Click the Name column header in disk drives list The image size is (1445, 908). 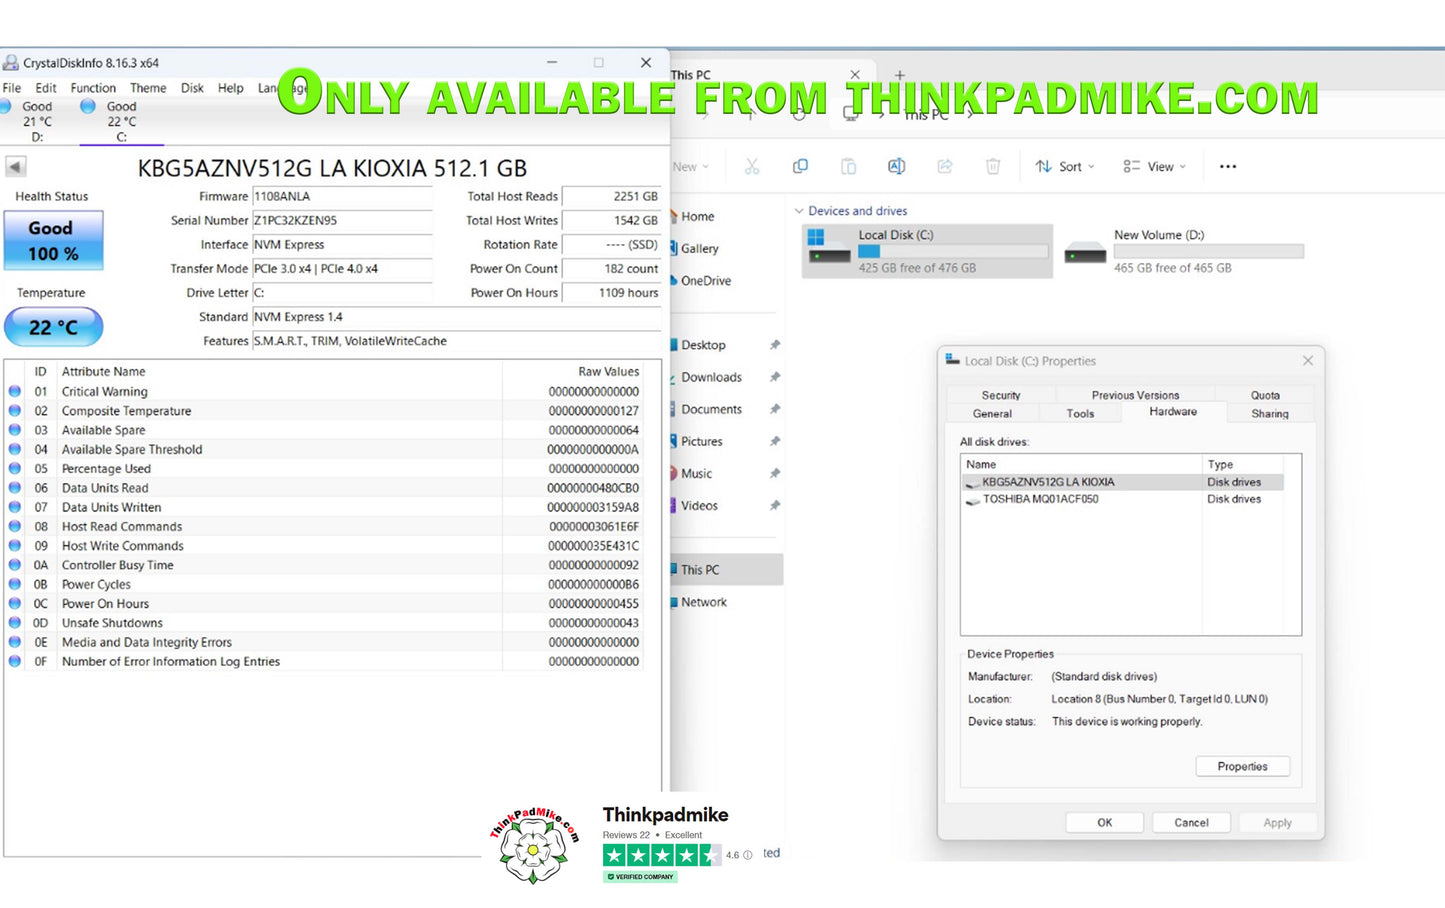1081,464
